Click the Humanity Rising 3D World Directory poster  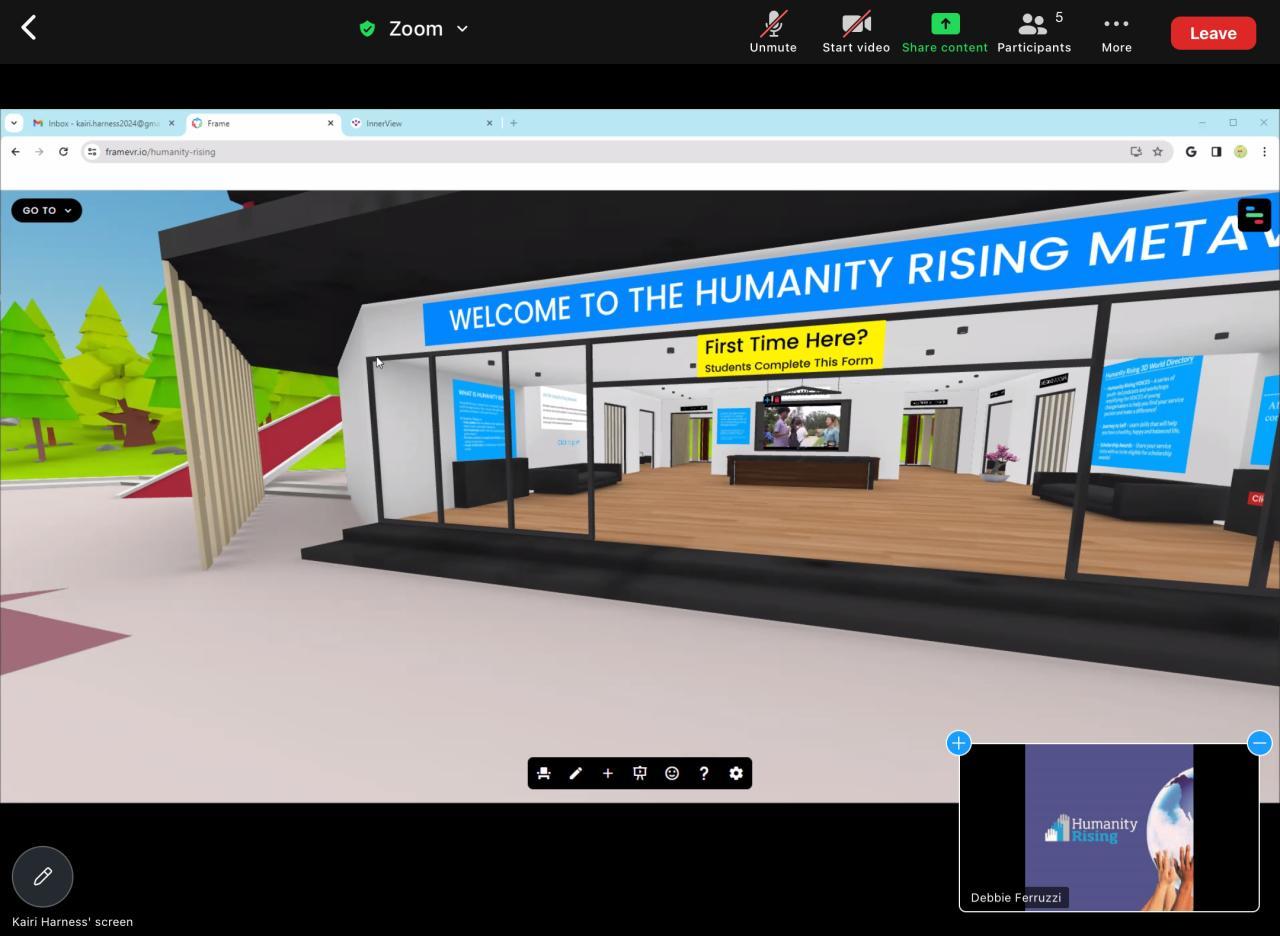(1149, 412)
